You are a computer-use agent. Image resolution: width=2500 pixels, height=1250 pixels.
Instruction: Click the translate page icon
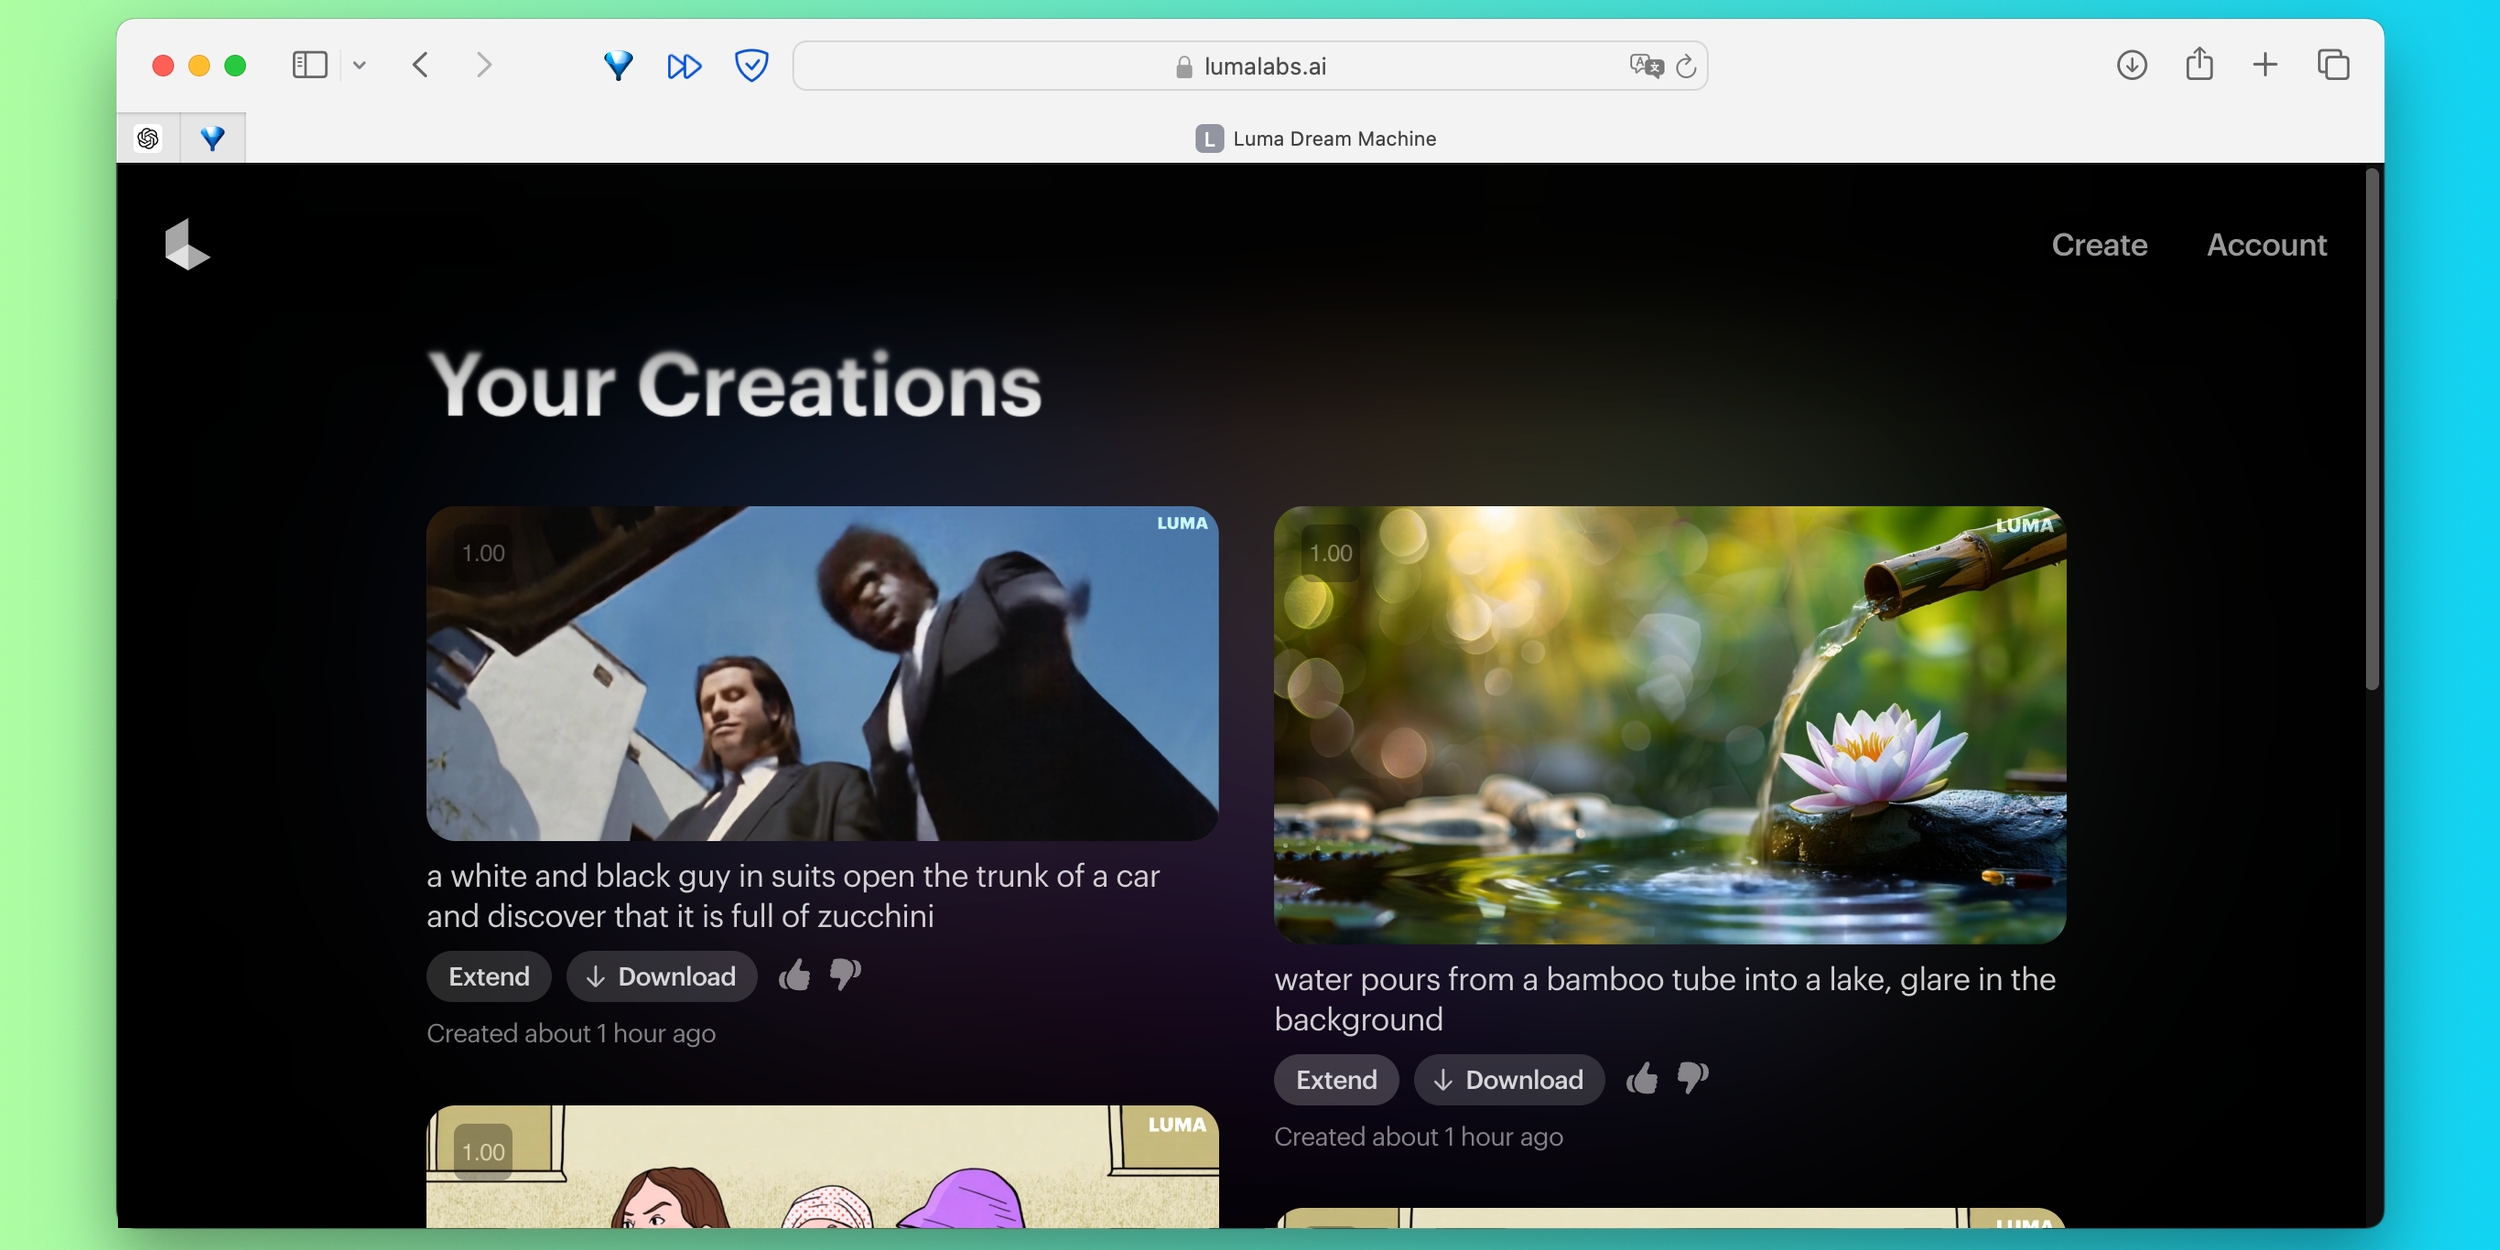[1646, 66]
